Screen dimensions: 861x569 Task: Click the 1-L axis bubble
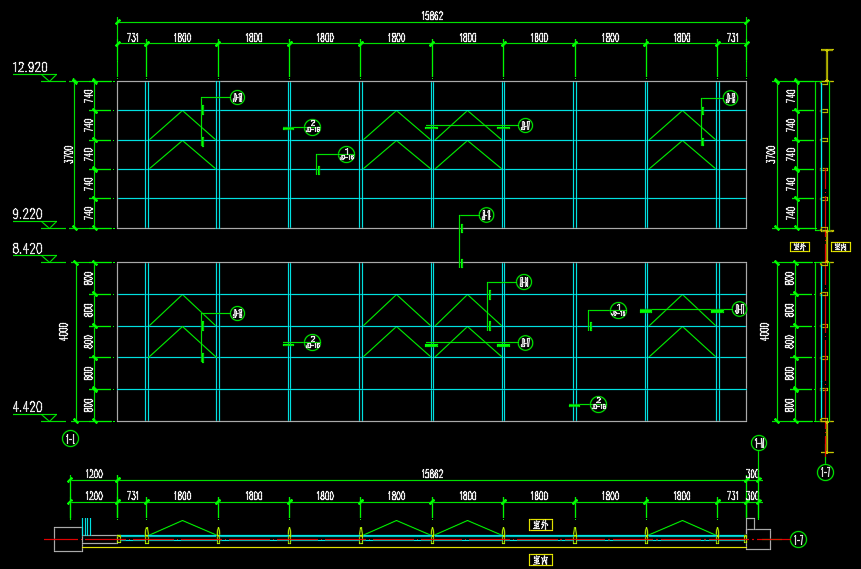click(x=71, y=438)
